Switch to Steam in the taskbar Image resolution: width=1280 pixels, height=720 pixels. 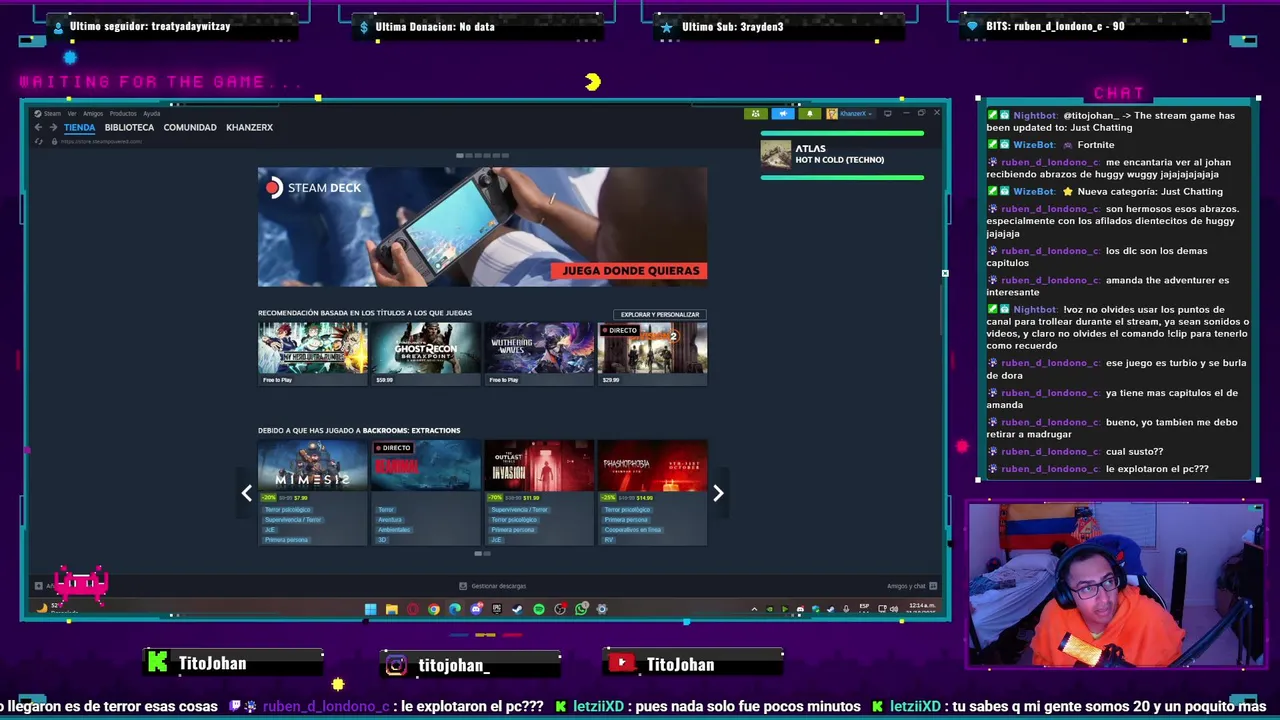click(x=517, y=609)
